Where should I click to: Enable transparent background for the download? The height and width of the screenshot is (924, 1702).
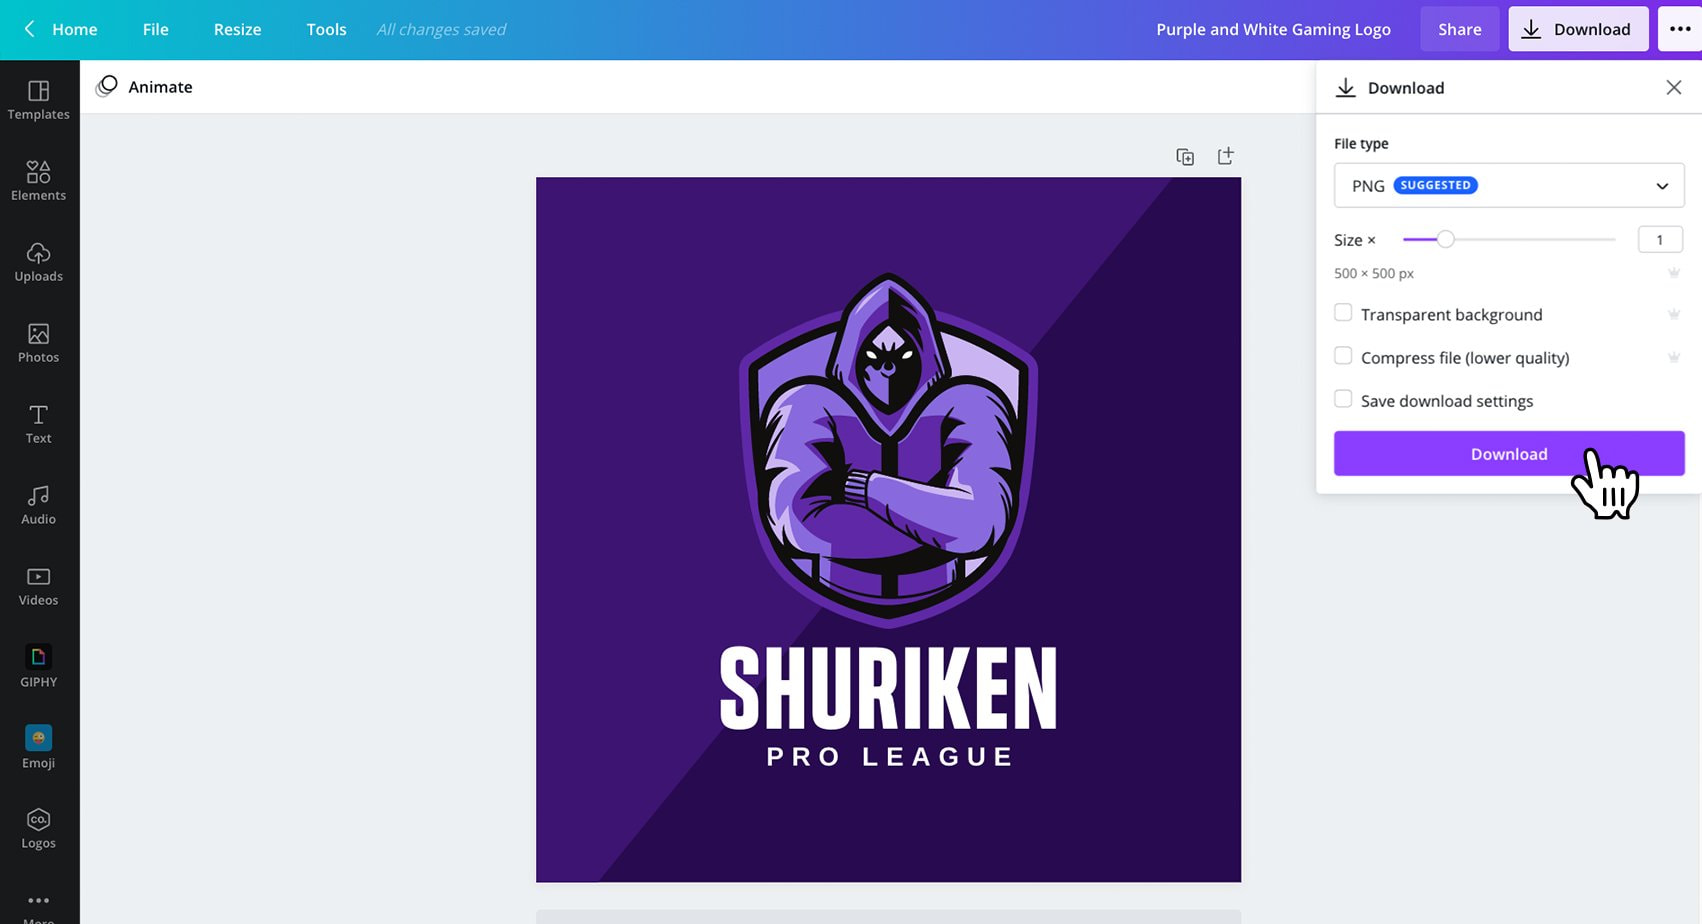pyautogui.click(x=1343, y=312)
